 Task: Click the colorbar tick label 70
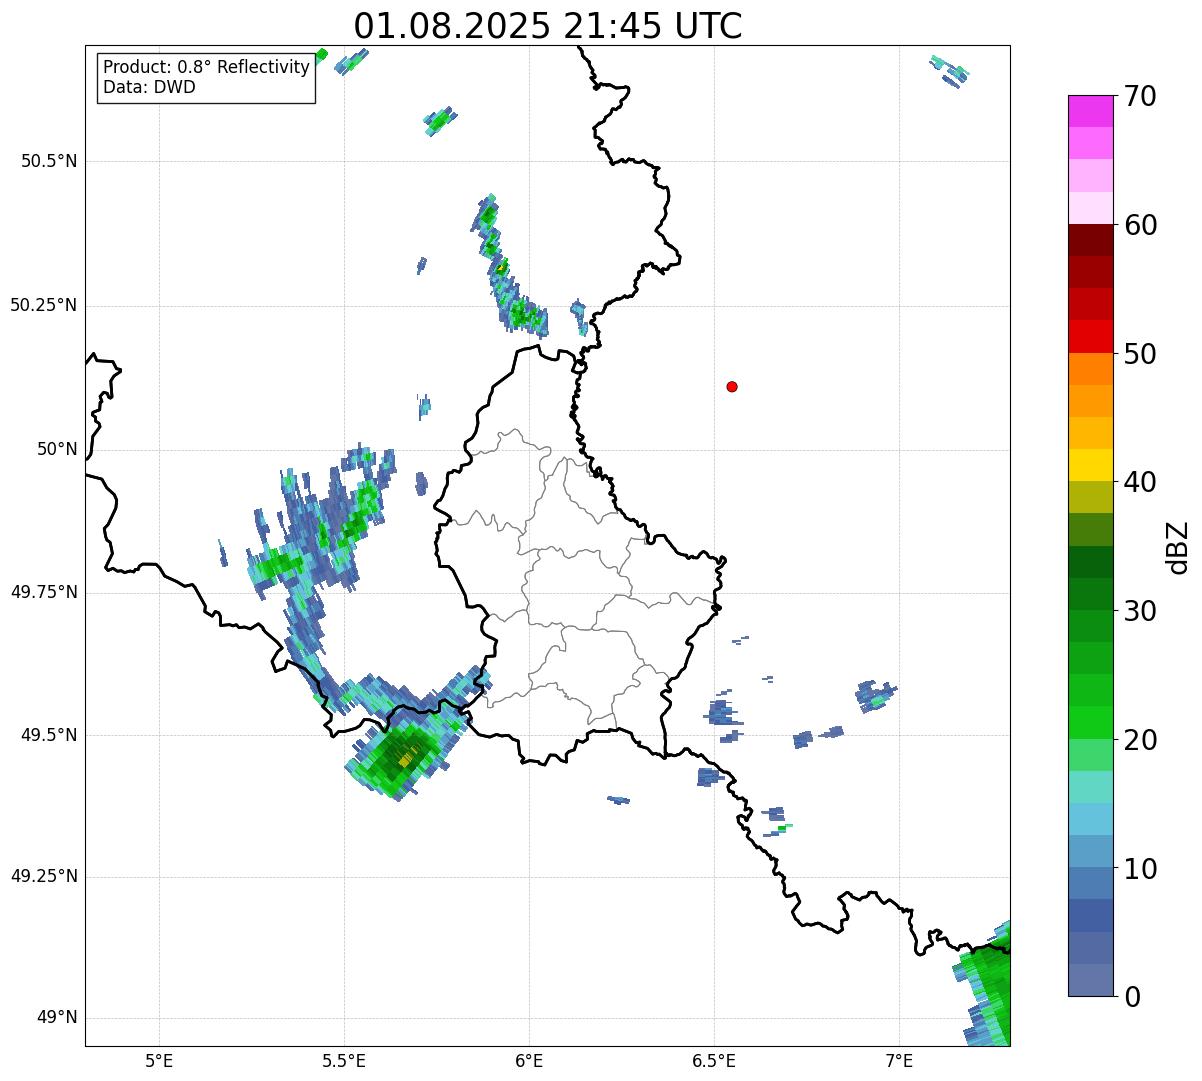(x=1140, y=96)
